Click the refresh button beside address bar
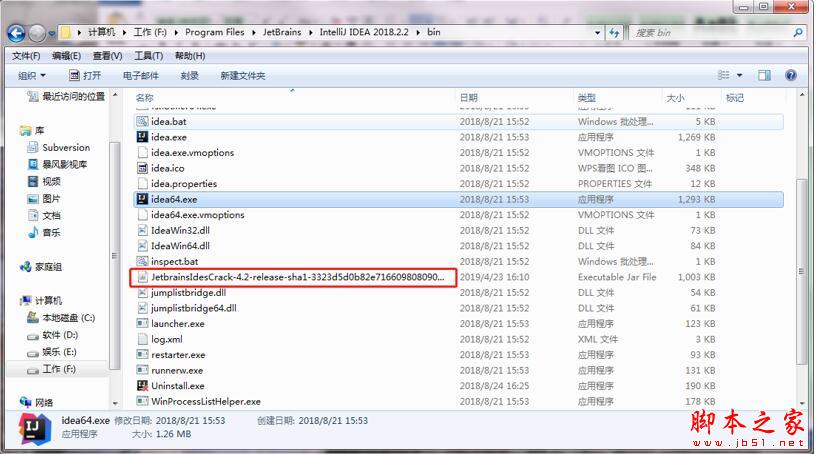The width and height of the screenshot is (816, 454). pos(615,33)
